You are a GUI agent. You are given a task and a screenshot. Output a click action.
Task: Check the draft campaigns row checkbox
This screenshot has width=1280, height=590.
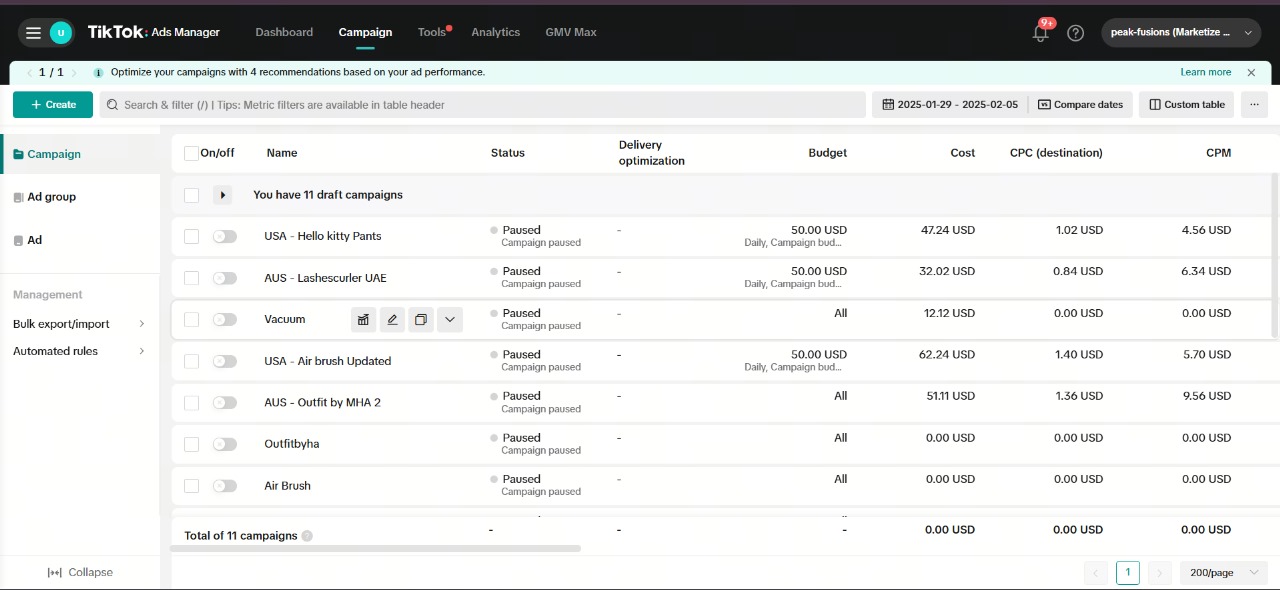191,195
